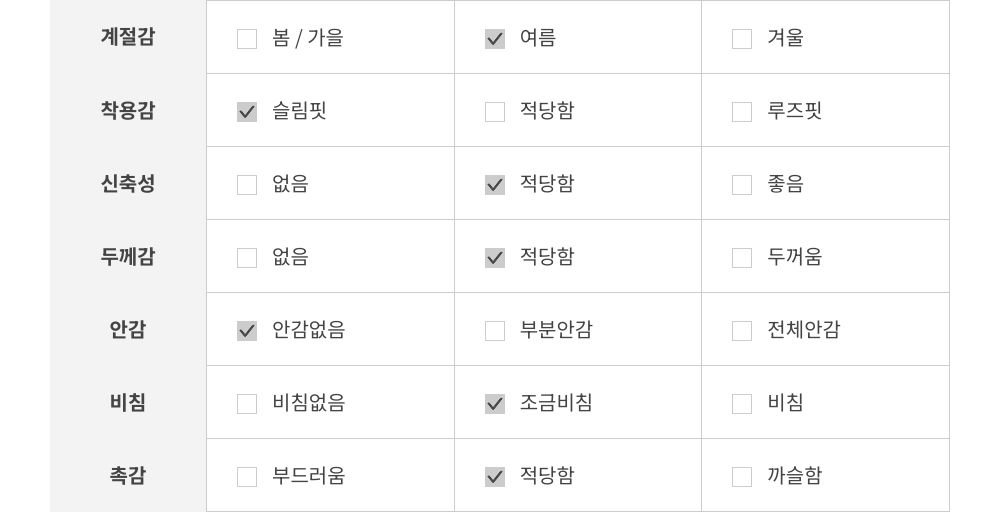Uncheck 적당함 in the 두께감 row
The image size is (1000, 512).
click(x=495, y=258)
